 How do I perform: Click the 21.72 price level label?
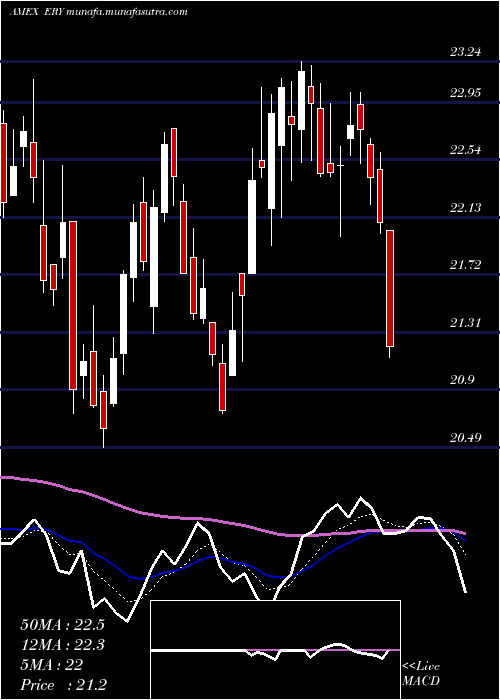coord(465,265)
